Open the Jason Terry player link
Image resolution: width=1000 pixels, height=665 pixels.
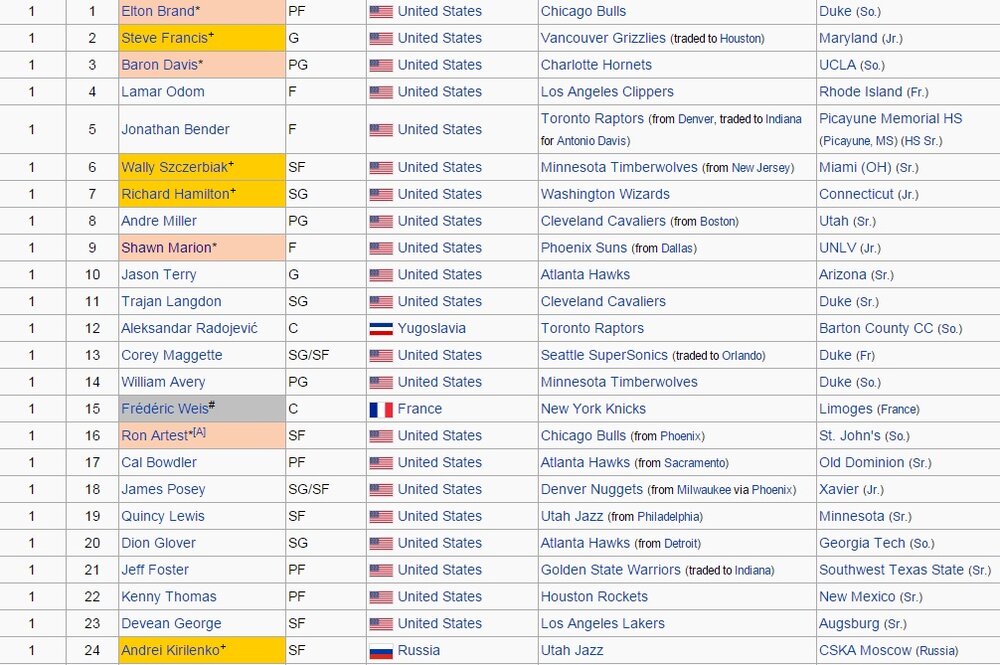click(x=159, y=274)
